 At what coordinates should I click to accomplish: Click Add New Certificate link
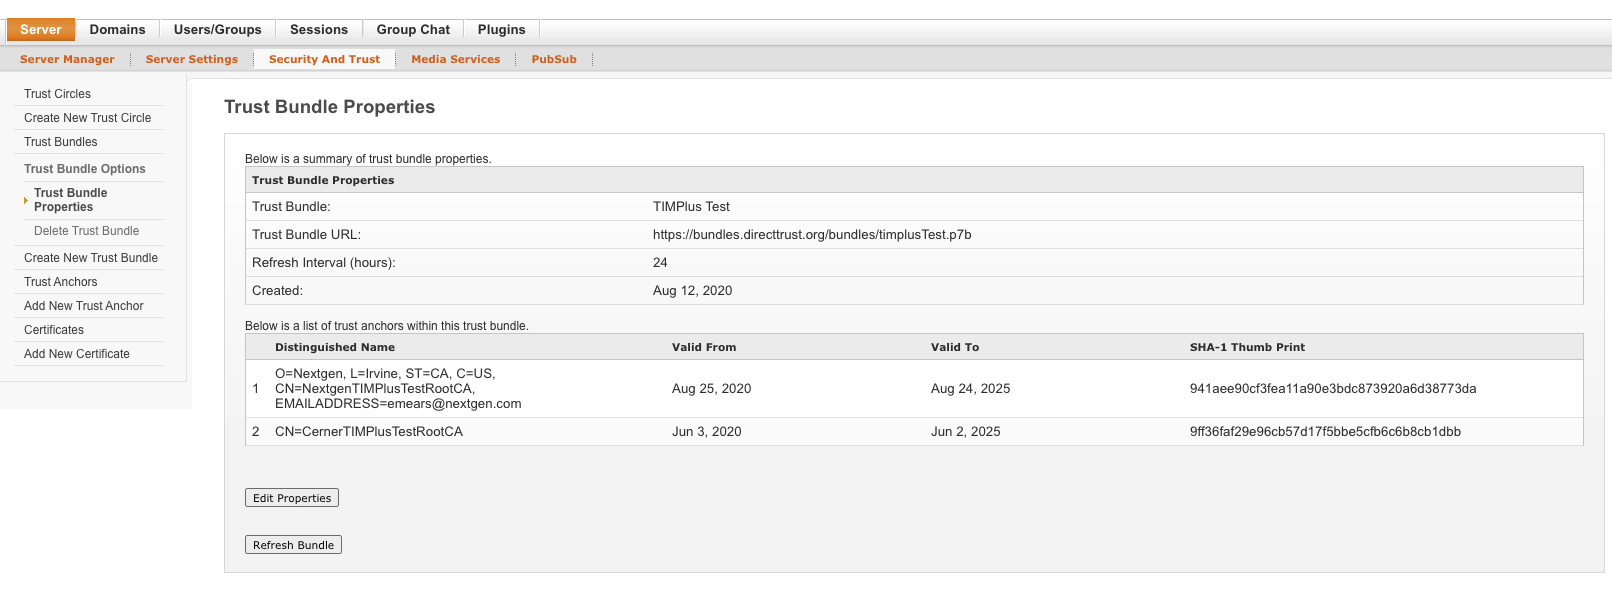tap(77, 354)
